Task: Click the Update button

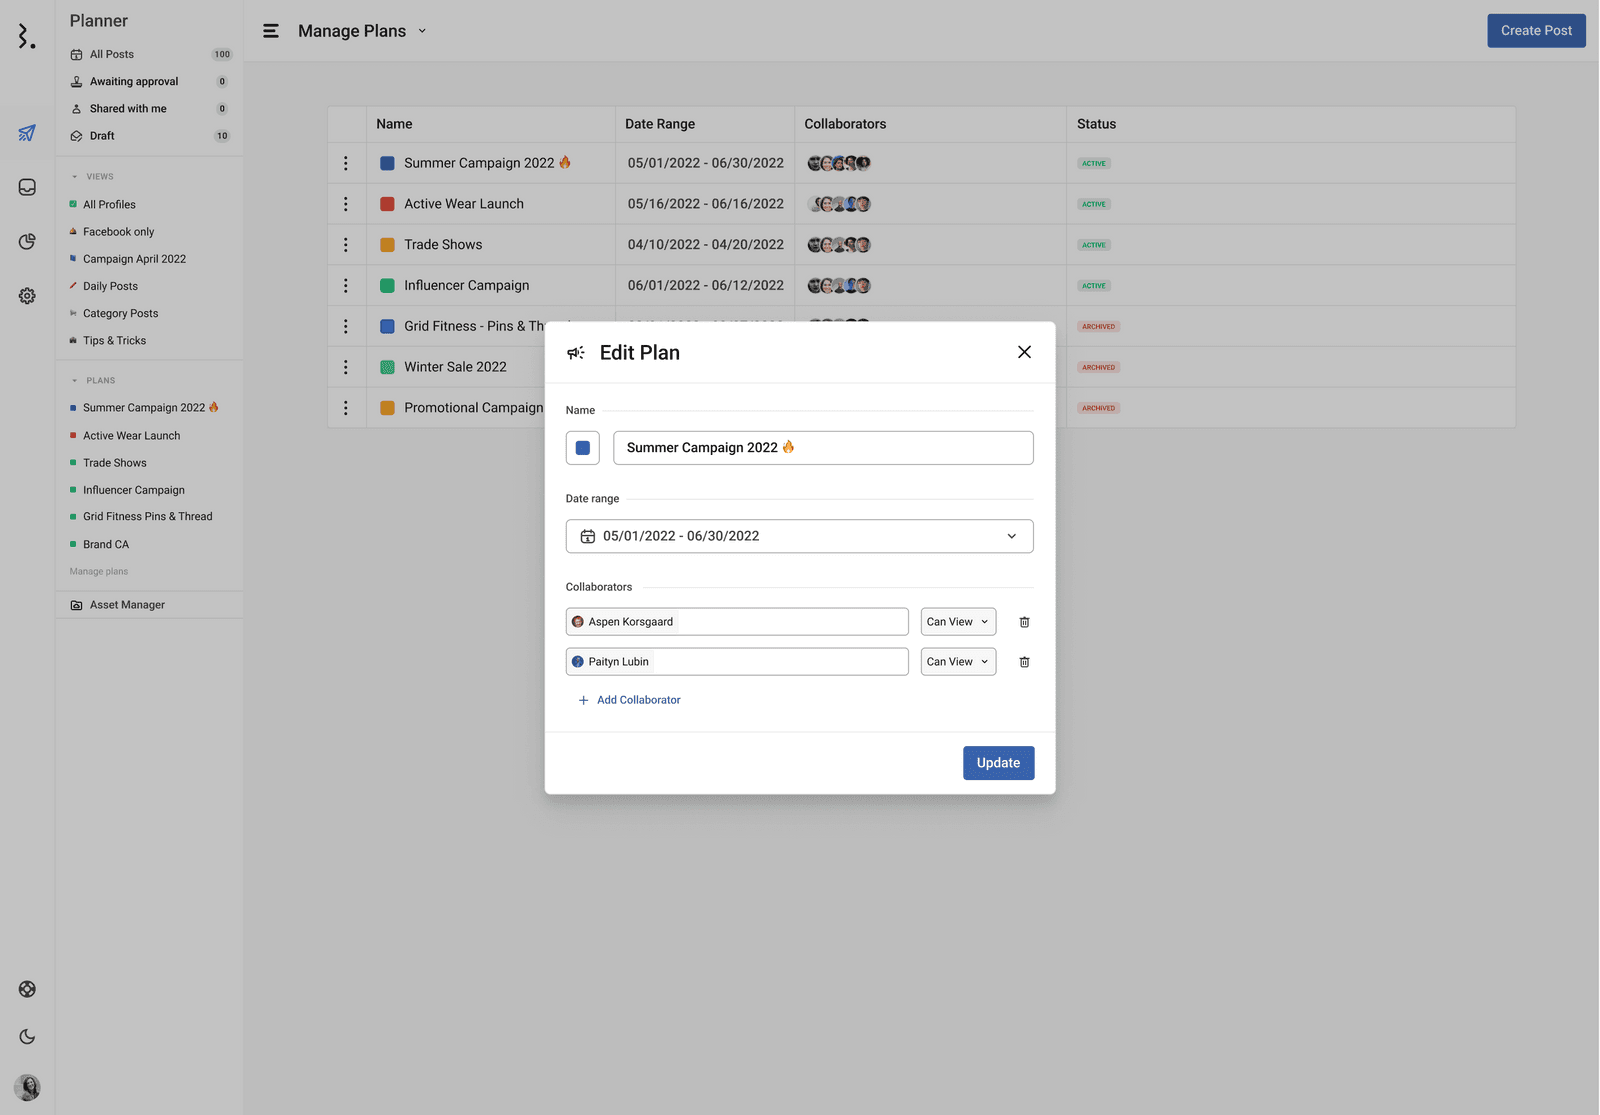Action: [x=997, y=763]
